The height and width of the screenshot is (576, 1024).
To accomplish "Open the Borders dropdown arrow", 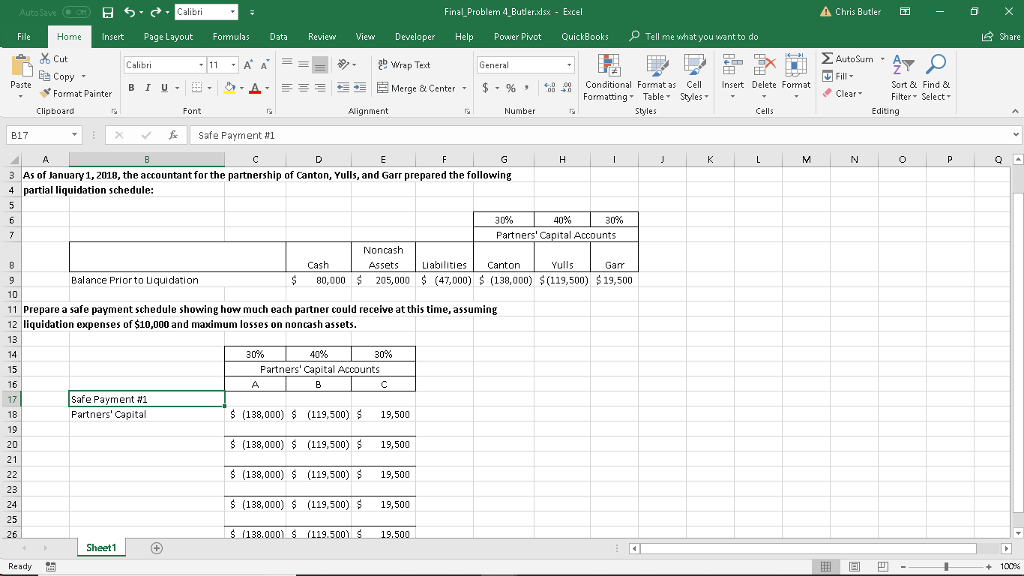I will click(x=210, y=88).
